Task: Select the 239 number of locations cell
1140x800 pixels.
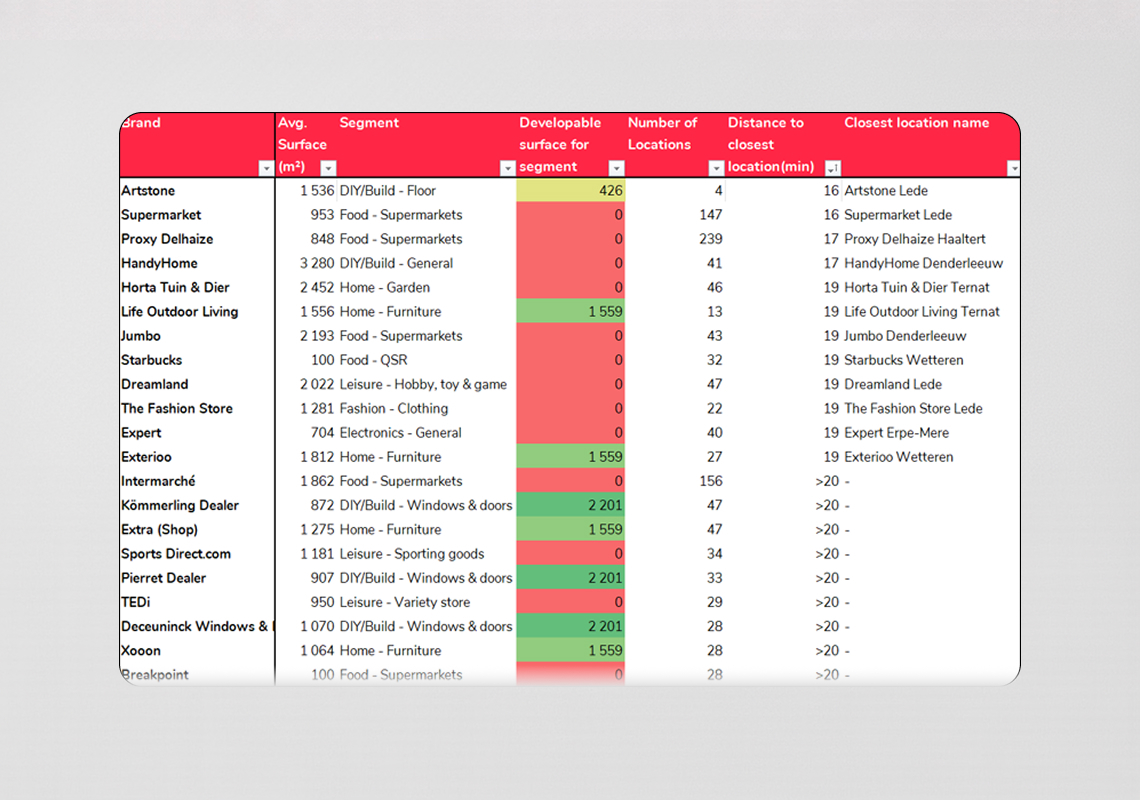Action: point(675,239)
